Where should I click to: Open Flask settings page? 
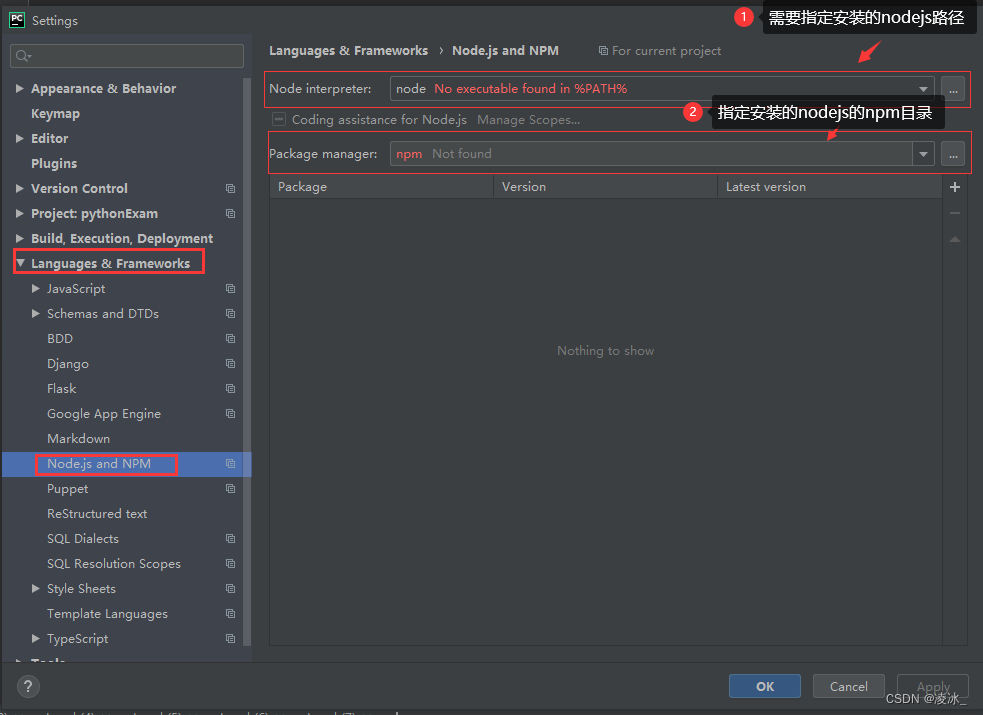pyautogui.click(x=61, y=389)
